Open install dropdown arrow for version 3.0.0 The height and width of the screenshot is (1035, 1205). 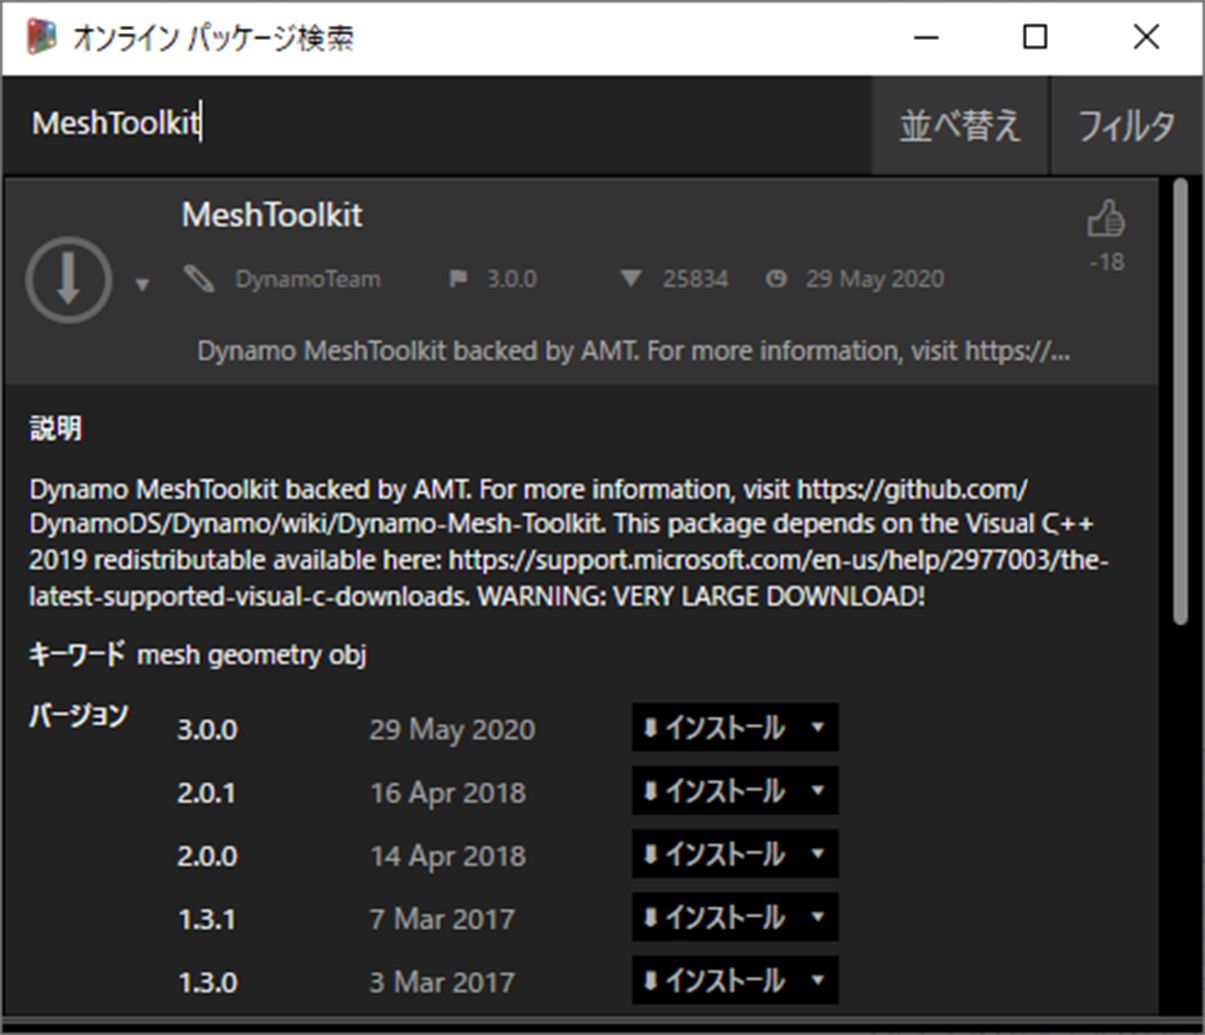[818, 727]
